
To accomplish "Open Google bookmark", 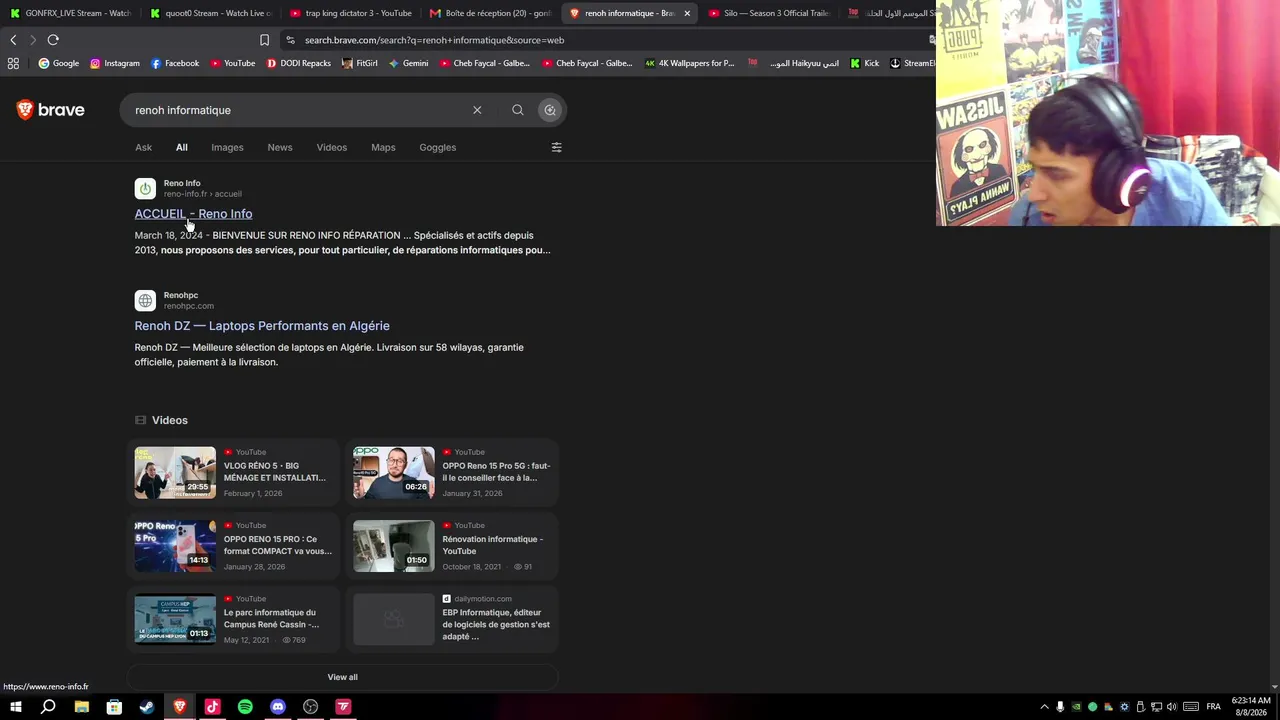I will pyautogui.click(x=59, y=63).
